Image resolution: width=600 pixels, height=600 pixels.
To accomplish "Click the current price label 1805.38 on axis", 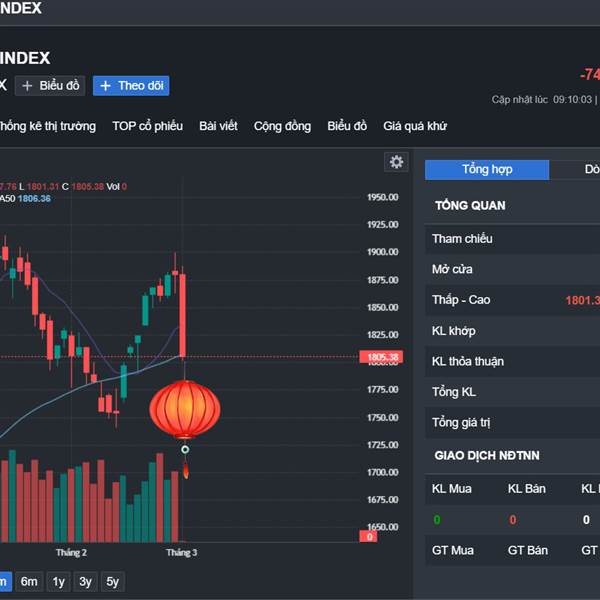I will 381,357.
